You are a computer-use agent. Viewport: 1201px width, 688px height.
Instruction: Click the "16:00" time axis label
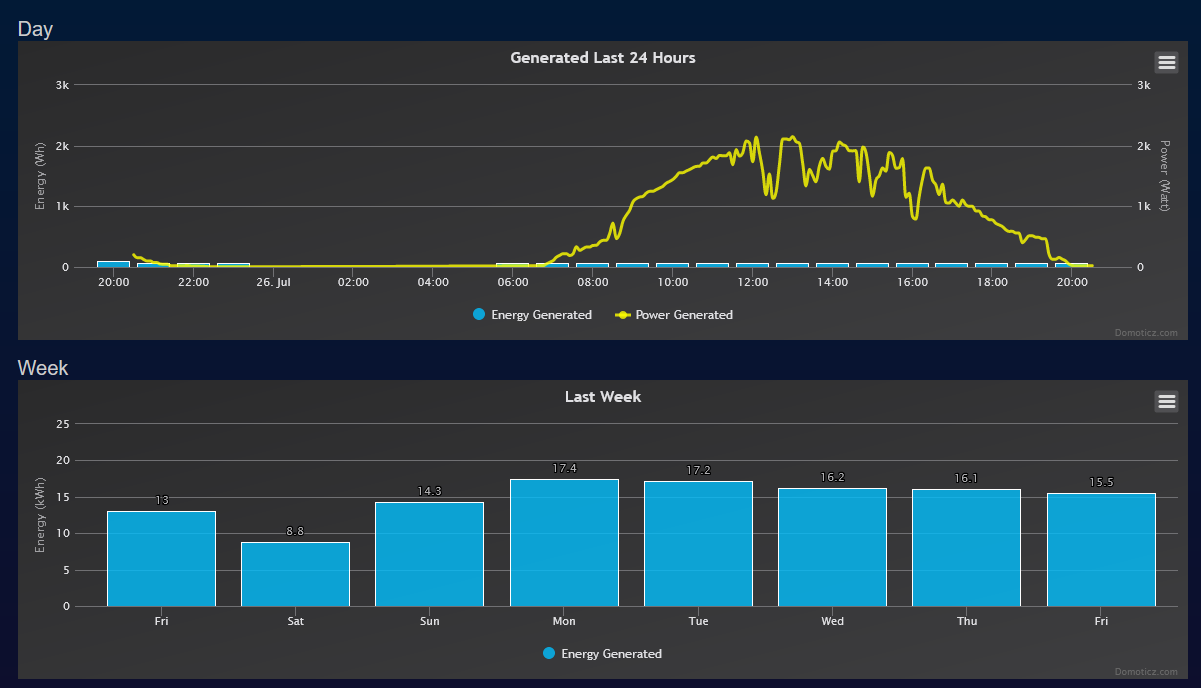pyautogui.click(x=912, y=282)
